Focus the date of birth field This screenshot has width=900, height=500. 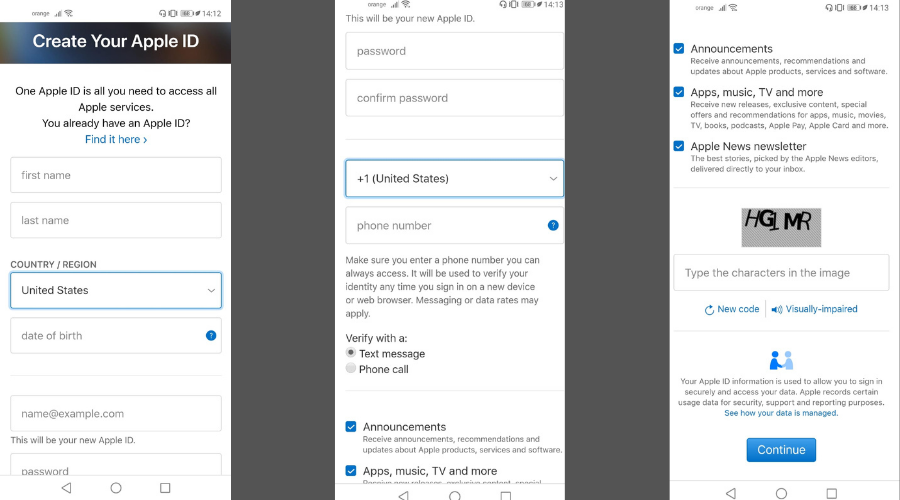pos(116,336)
